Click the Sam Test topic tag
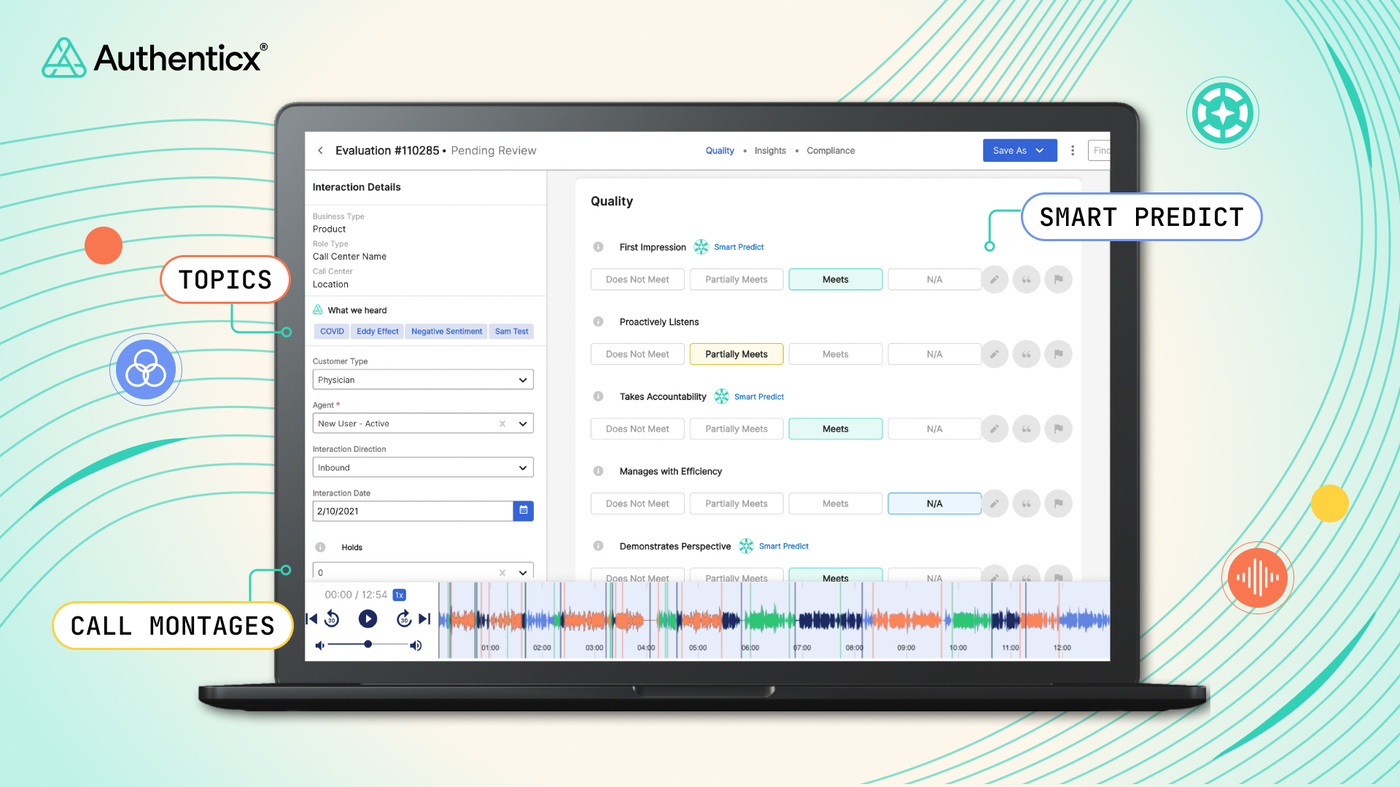Image resolution: width=1400 pixels, height=787 pixels. click(512, 331)
